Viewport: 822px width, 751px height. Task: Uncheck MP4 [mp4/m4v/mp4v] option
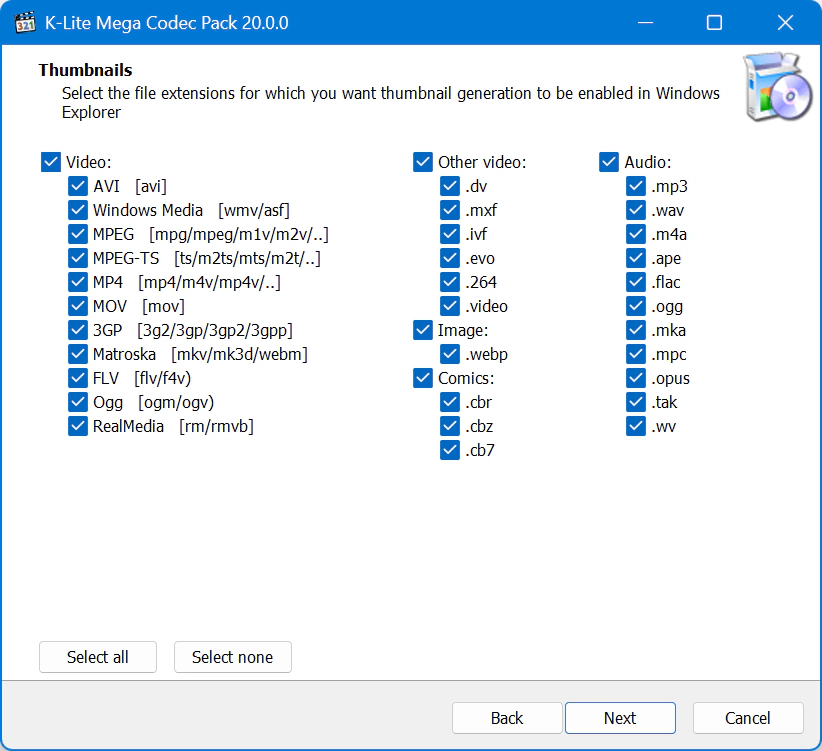coord(78,282)
